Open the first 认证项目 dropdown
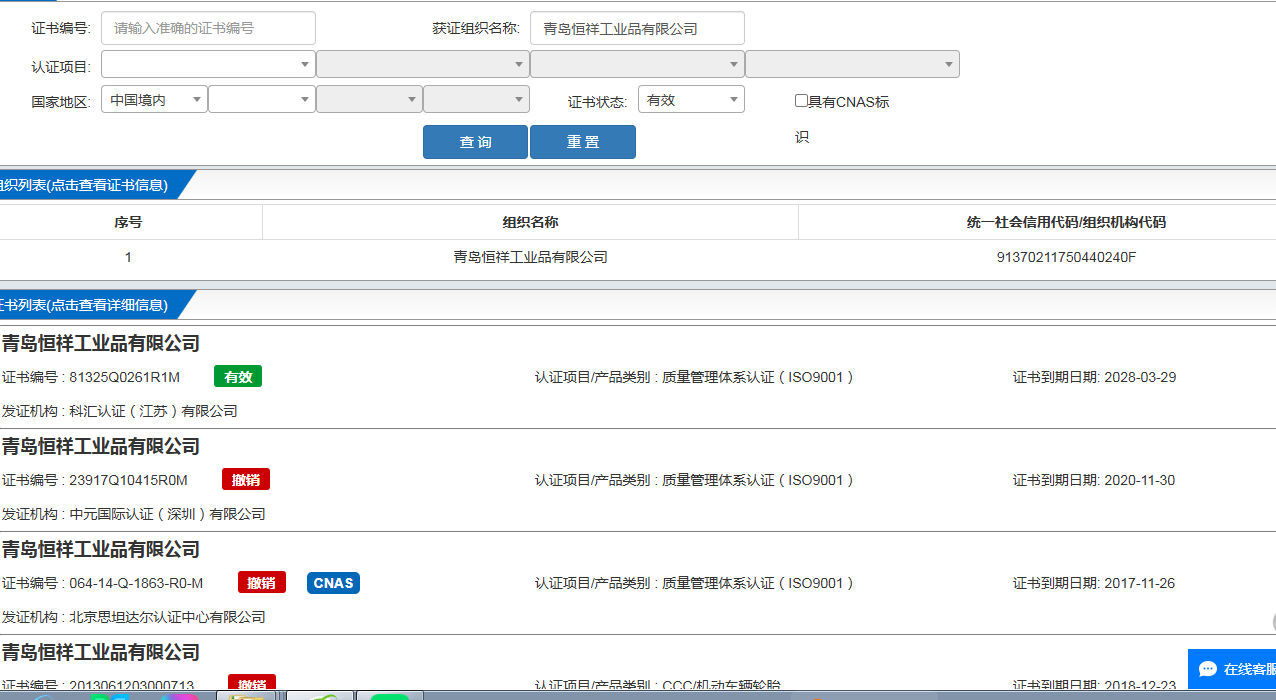 click(208, 64)
